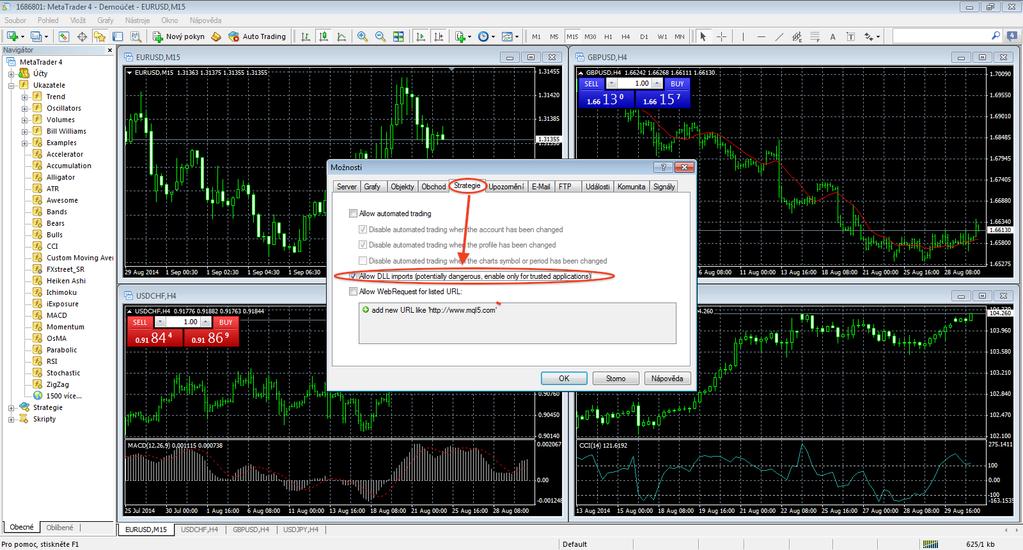Viewport: 1023px width, 550px height.
Task: Toggle the Auto Trading button
Action: pos(257,37)
